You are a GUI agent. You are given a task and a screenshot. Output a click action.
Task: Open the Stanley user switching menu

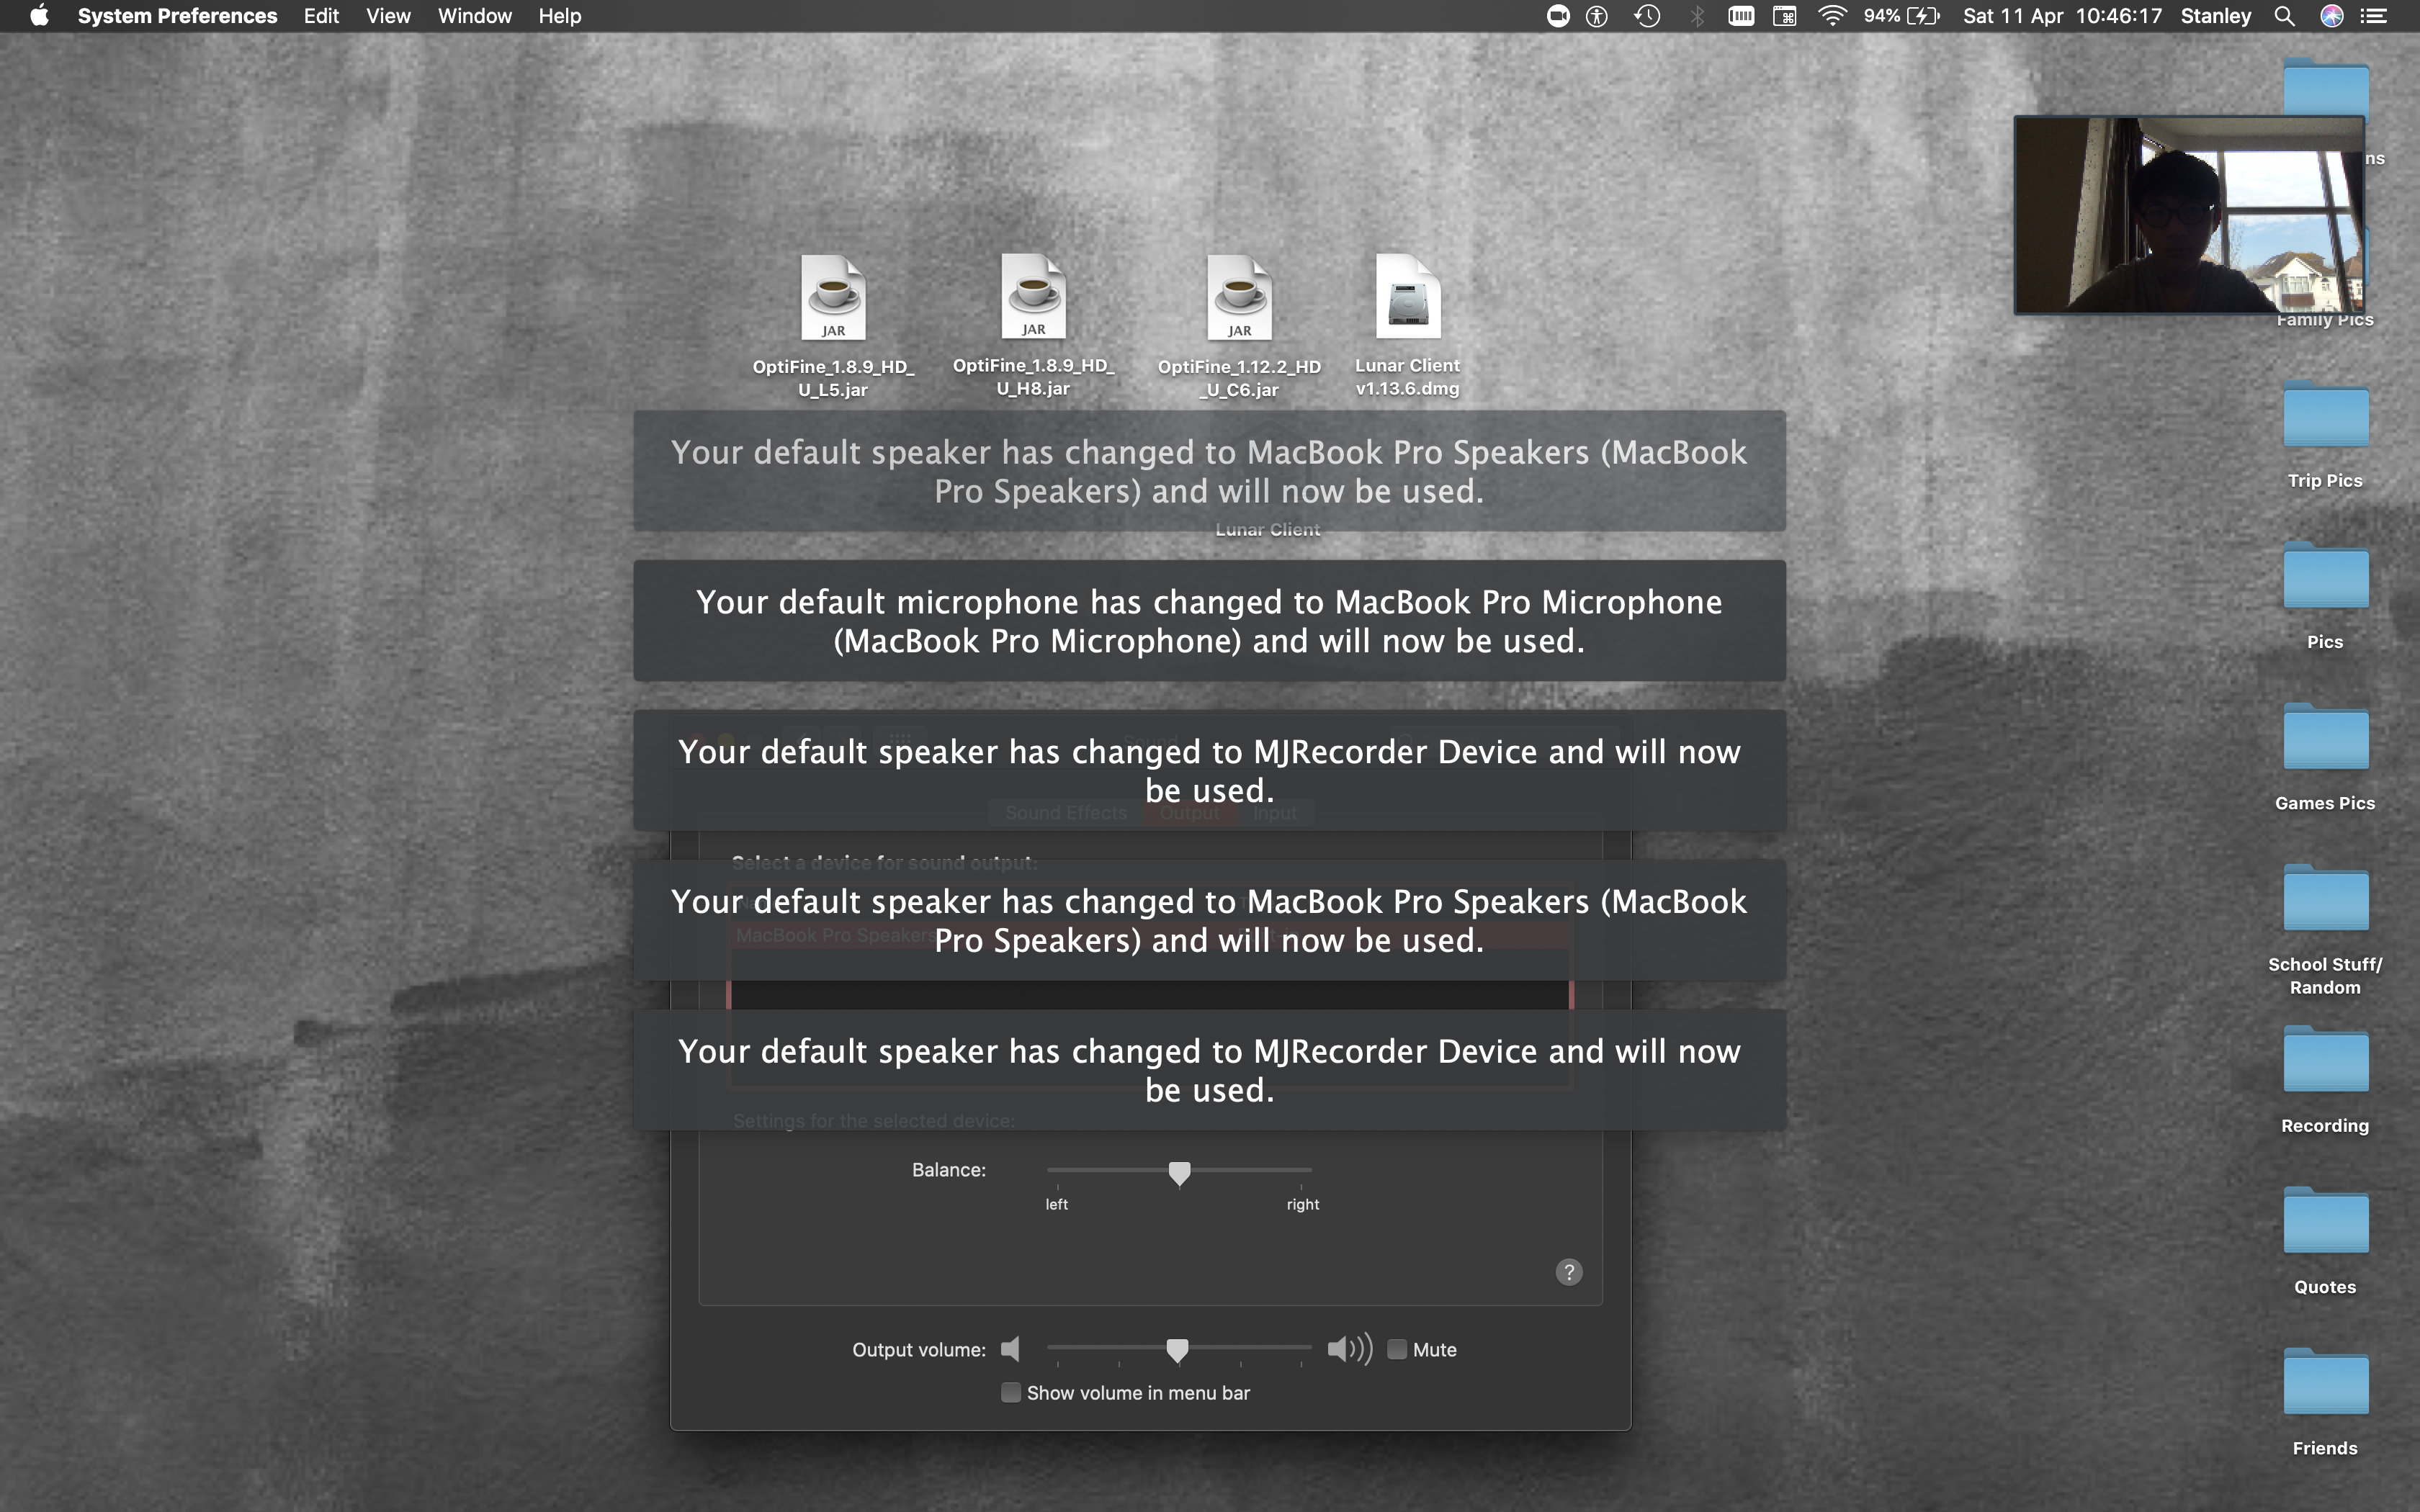tap(2215, 16)
